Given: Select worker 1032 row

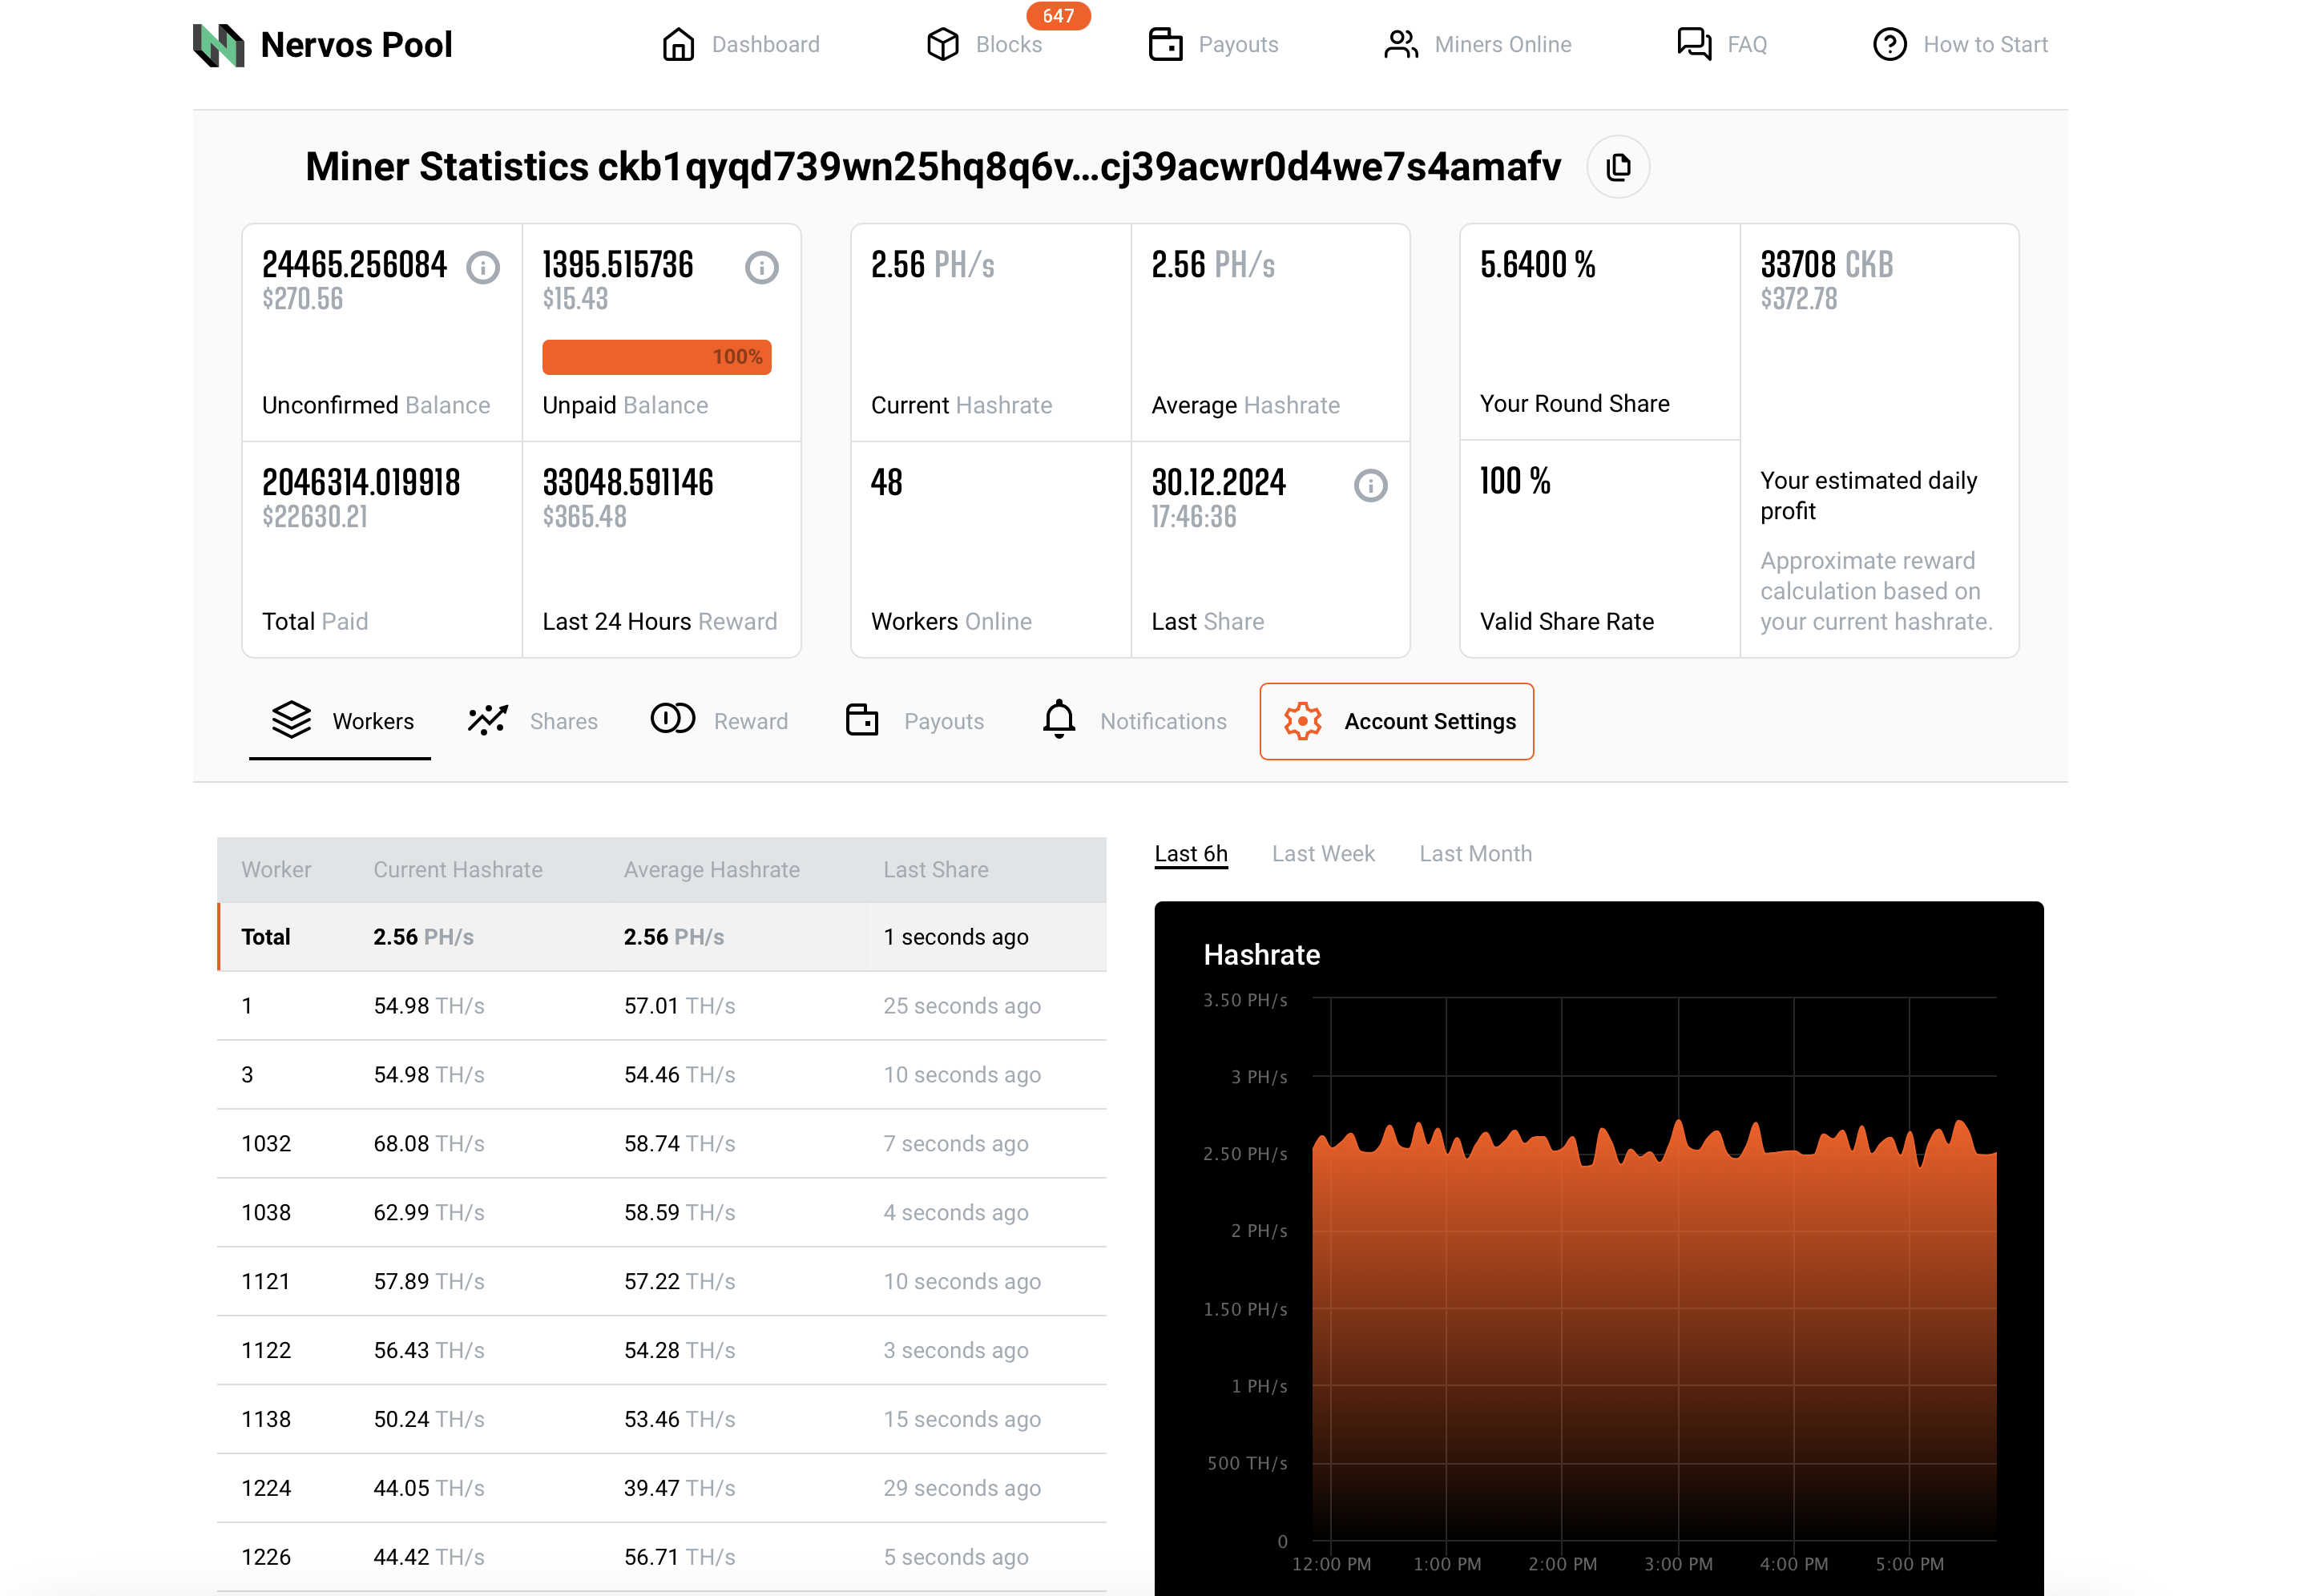Looking at the screenshot, I should [660, 1143].
